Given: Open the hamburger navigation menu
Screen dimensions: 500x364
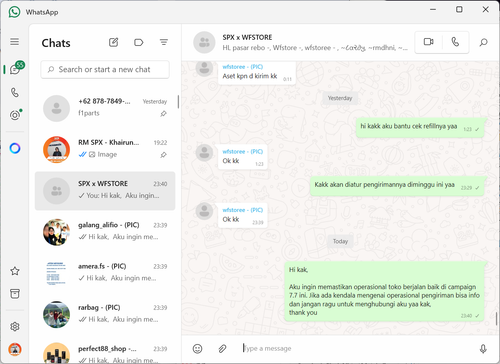Looking at the screenshot, I should coord(14,42).
